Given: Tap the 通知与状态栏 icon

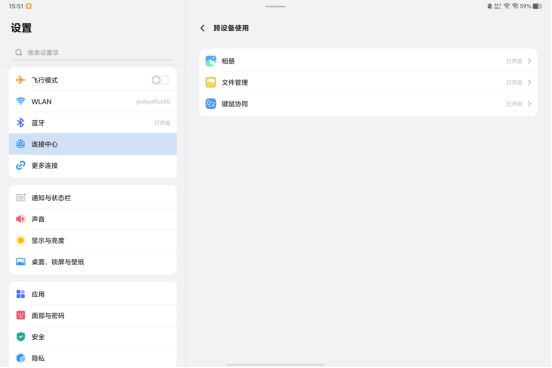Looking at the screenshot, I should 20,198.
